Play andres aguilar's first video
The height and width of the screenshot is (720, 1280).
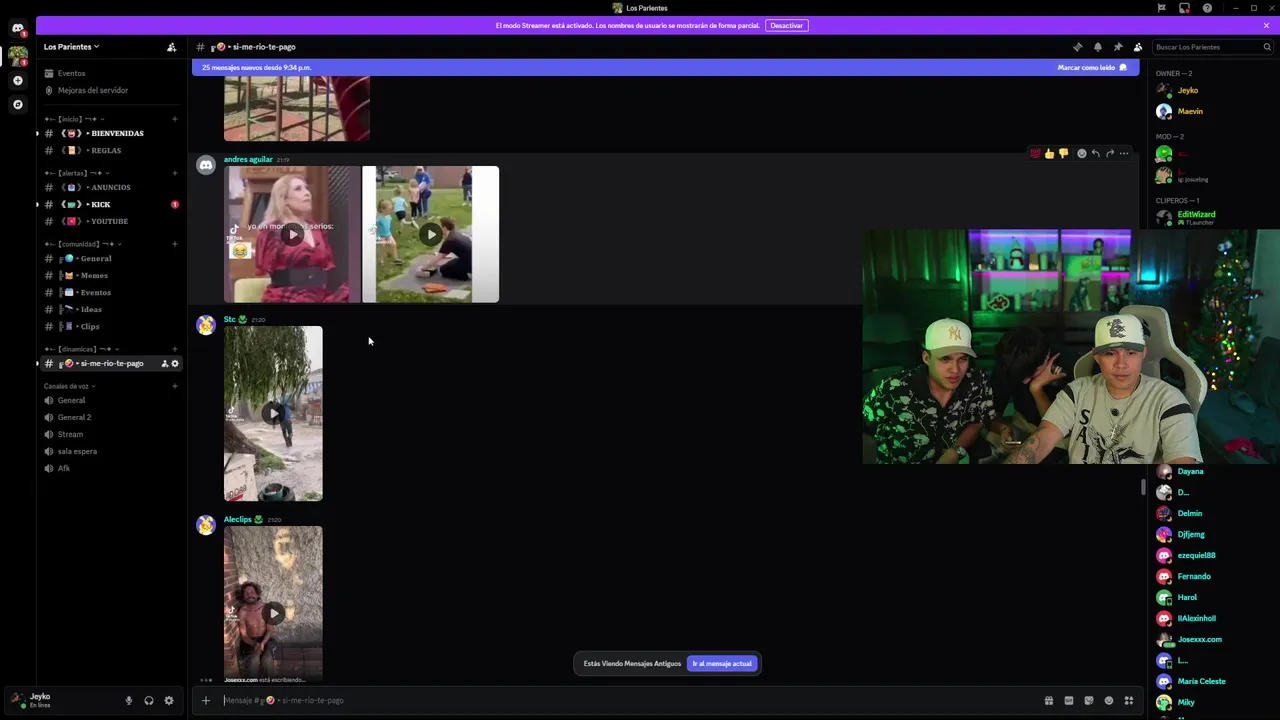292,234
